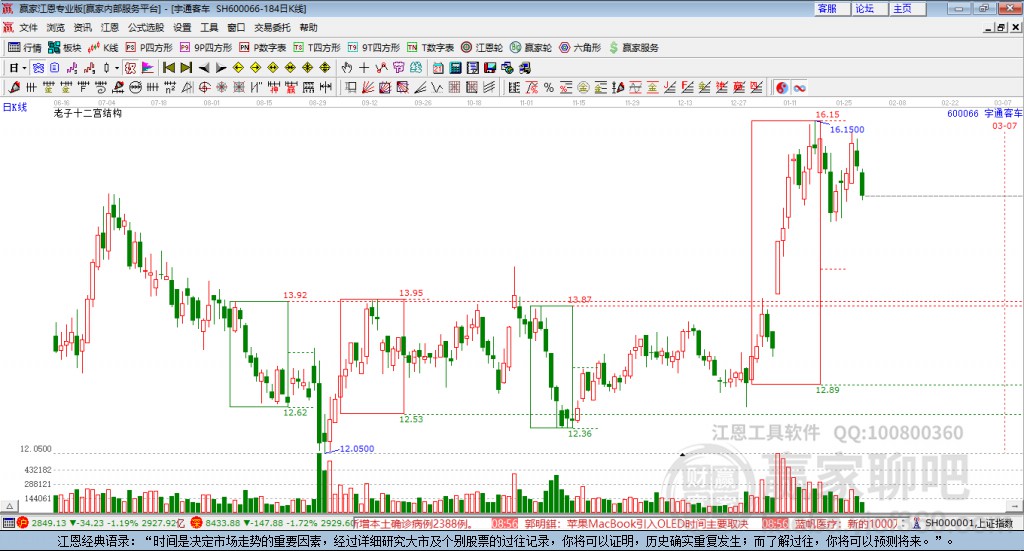Open the P数字表 tool

[x=263, y=48]
